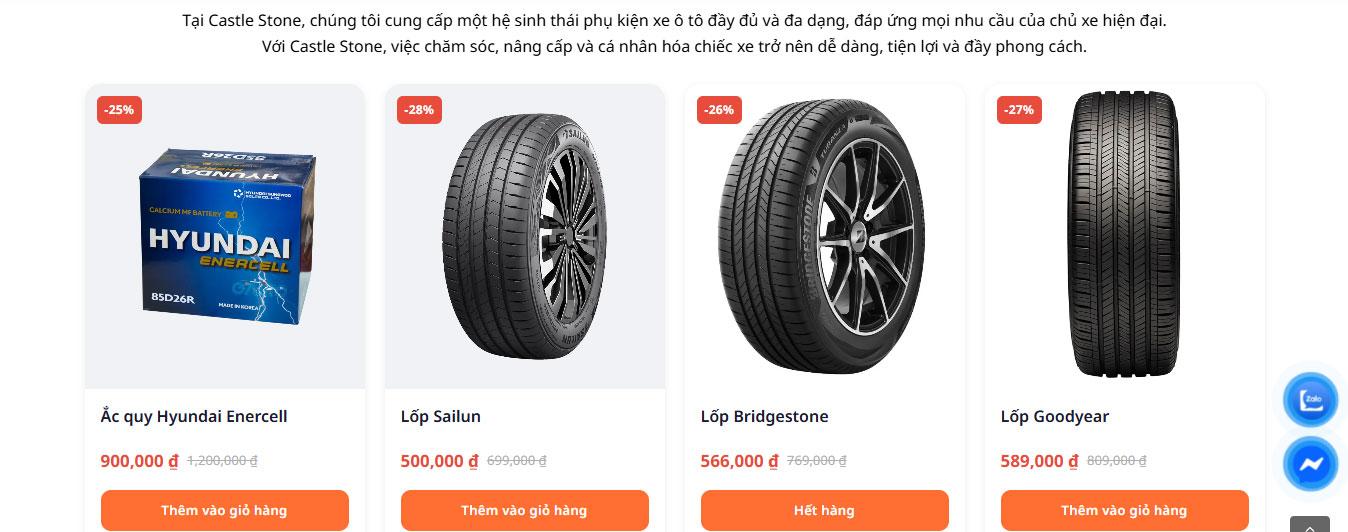Open the Lốp Goodyear title link

pos(1055,416)
